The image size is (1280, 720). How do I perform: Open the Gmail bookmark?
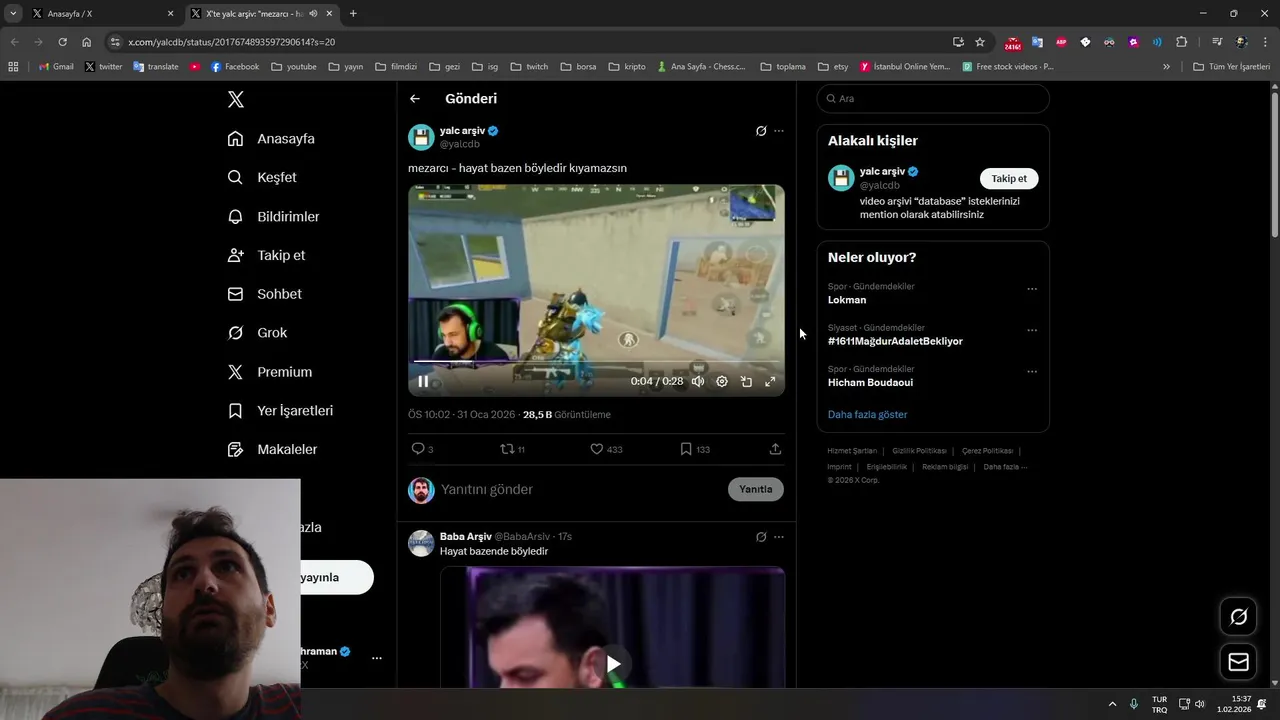56,67
